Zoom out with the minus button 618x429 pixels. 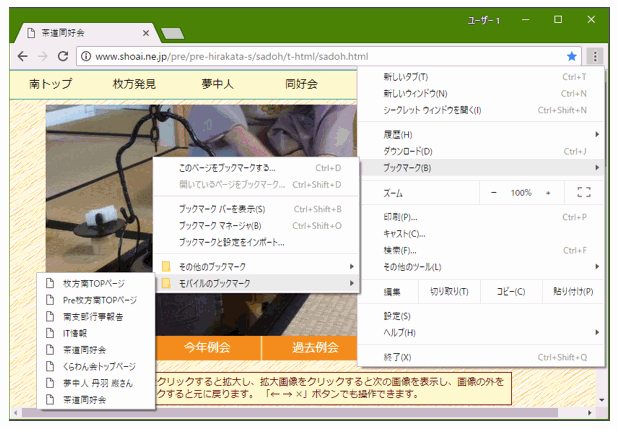(x=493, y=192)
